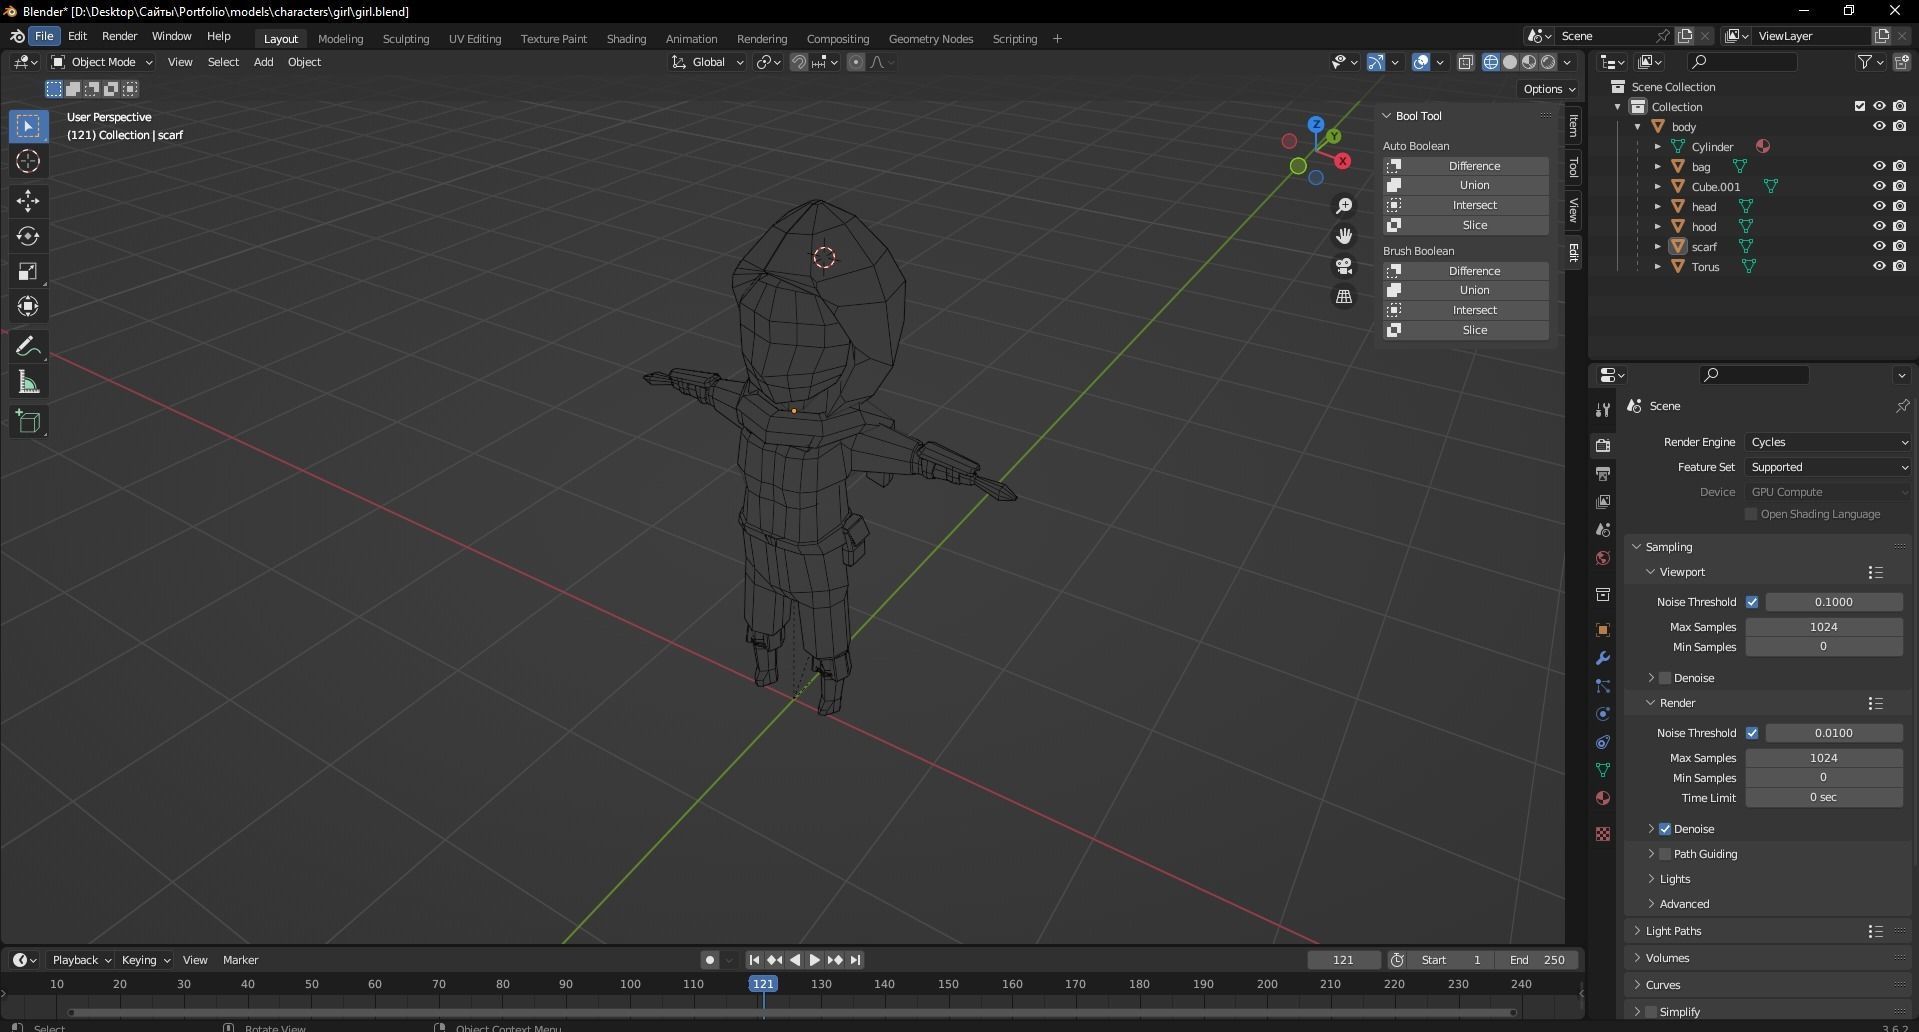Switch orthographic/perspective grid icon
The height and width of the screenshot is (1032, 1919).
click(x=1344, y=297)
